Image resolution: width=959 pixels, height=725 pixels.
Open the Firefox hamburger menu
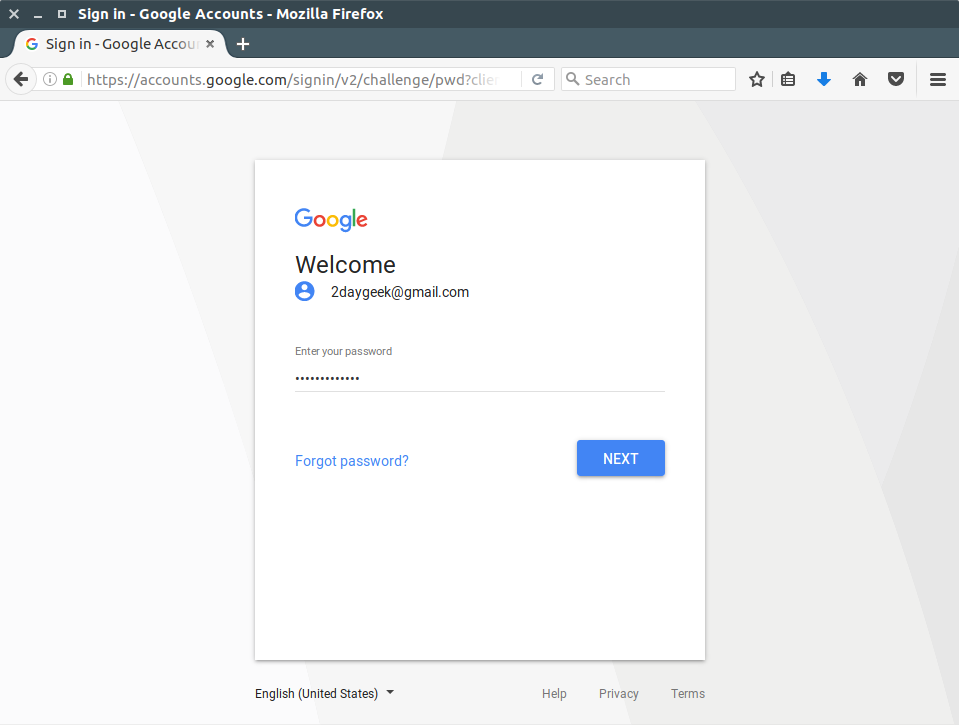point(938,79)
